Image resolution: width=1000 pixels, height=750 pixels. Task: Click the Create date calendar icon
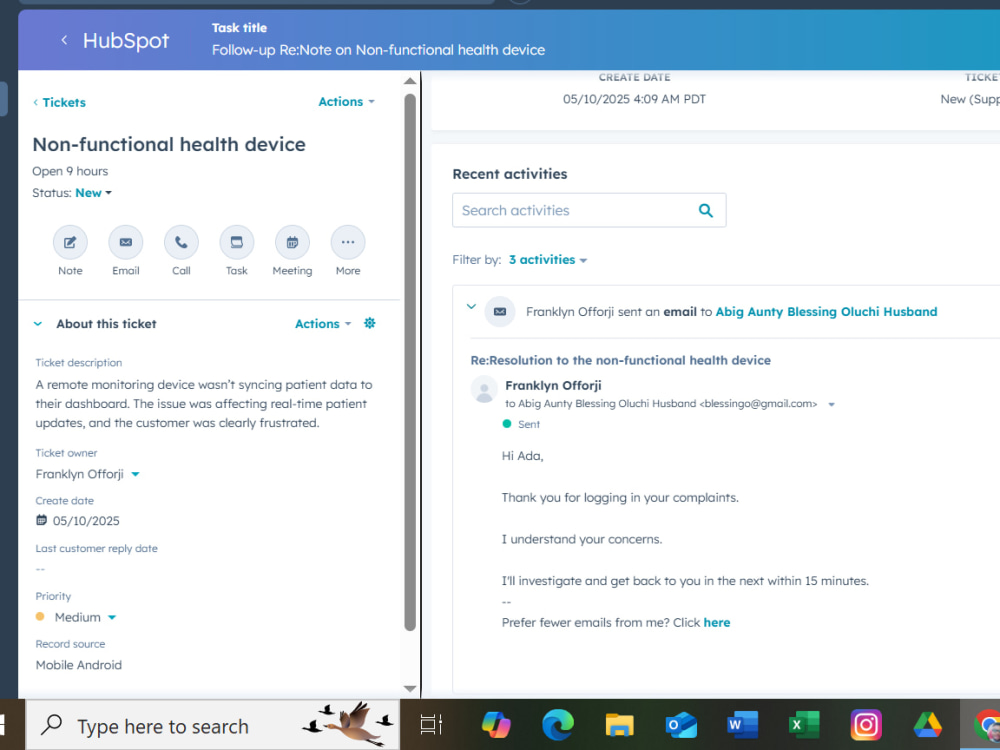41,520
